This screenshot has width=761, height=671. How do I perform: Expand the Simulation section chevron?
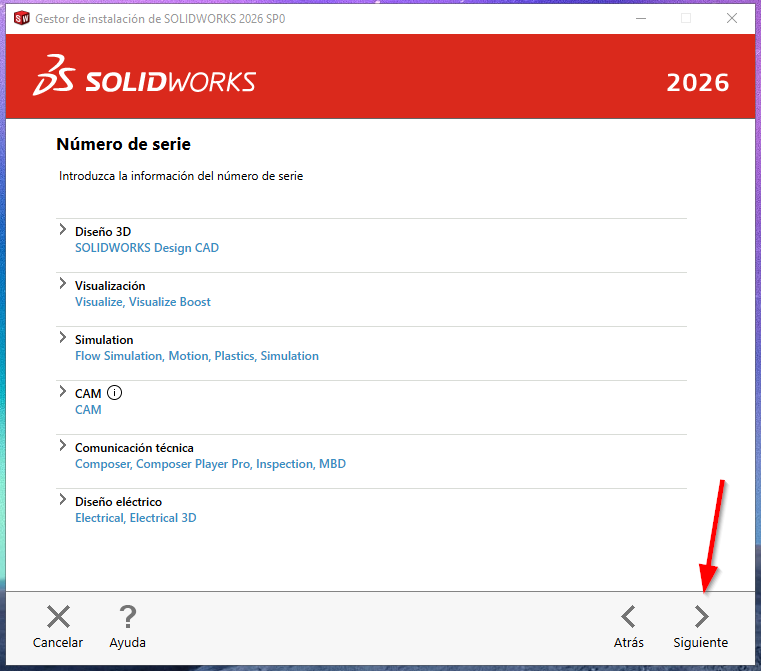point(63,338)
